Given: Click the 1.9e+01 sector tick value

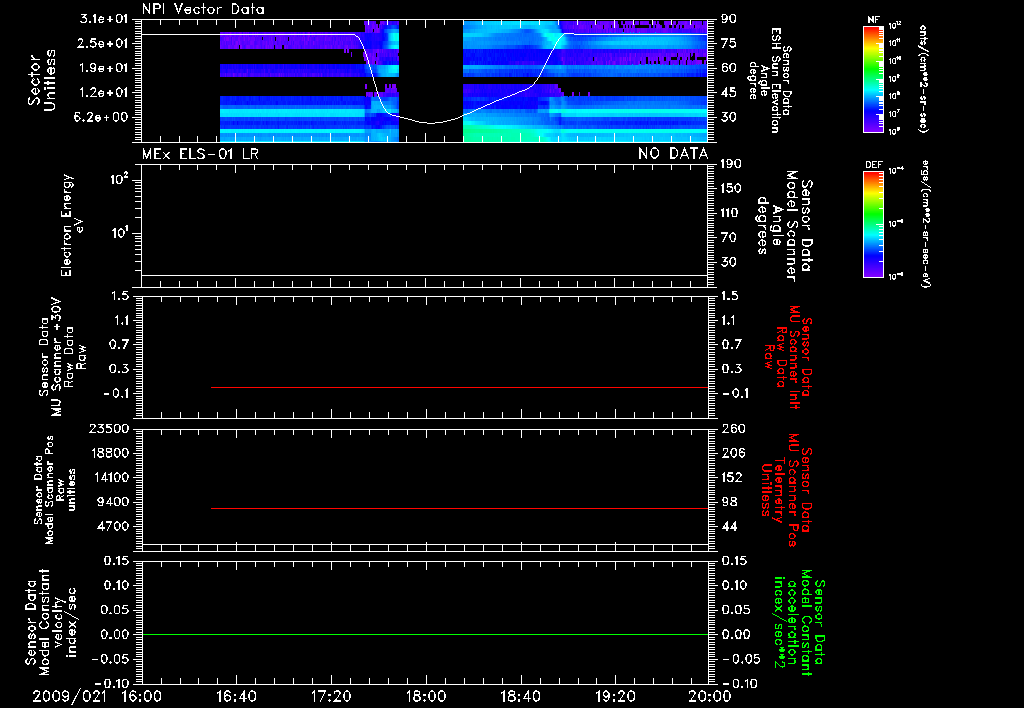Looking at the screenshot, I should tap(104, 68).
